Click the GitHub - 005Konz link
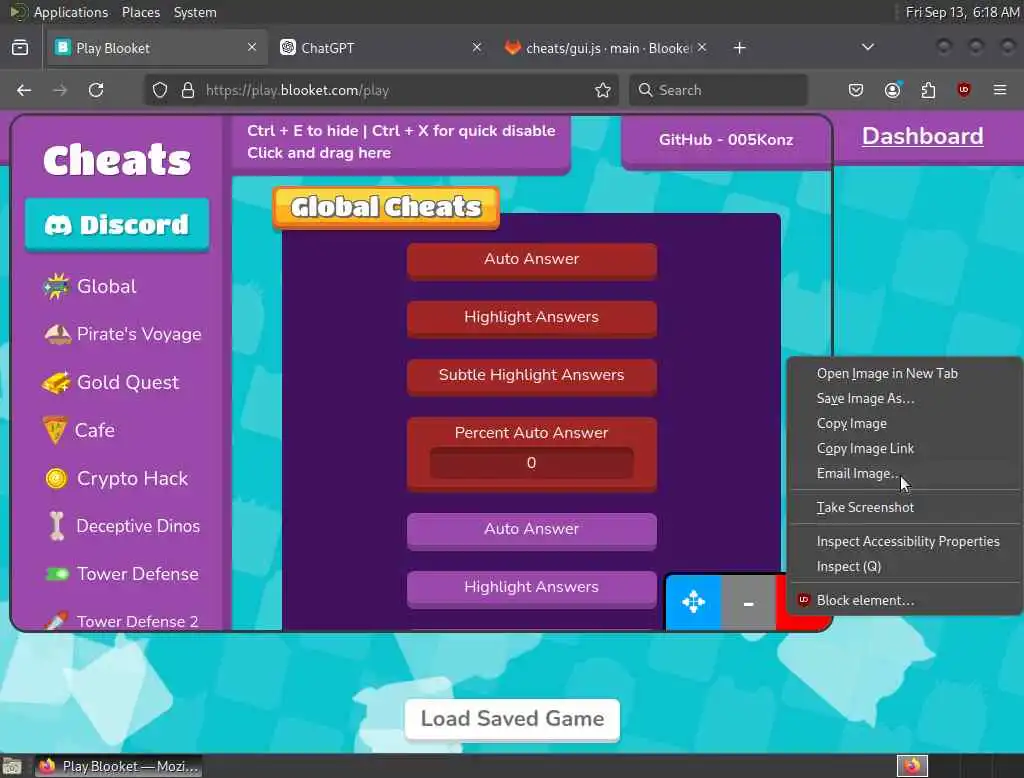 pos(726,140)
